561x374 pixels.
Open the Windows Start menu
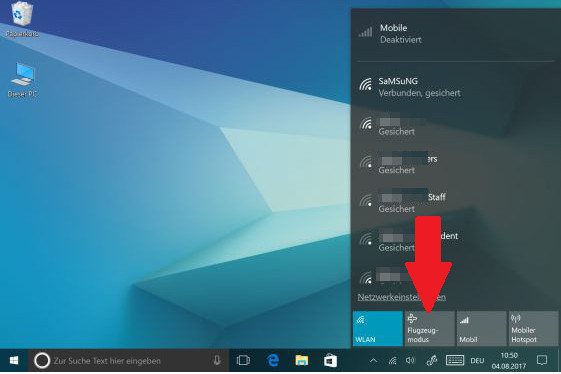tap(14, 360)
